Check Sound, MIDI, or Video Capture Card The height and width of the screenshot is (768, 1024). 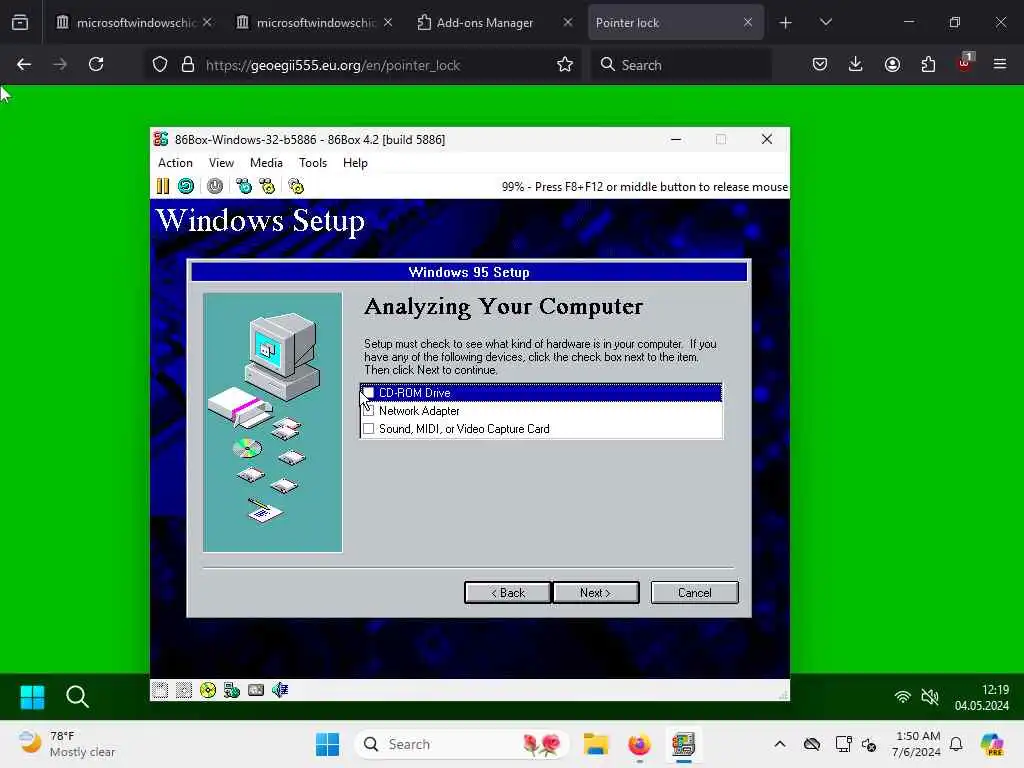point(368,429)
